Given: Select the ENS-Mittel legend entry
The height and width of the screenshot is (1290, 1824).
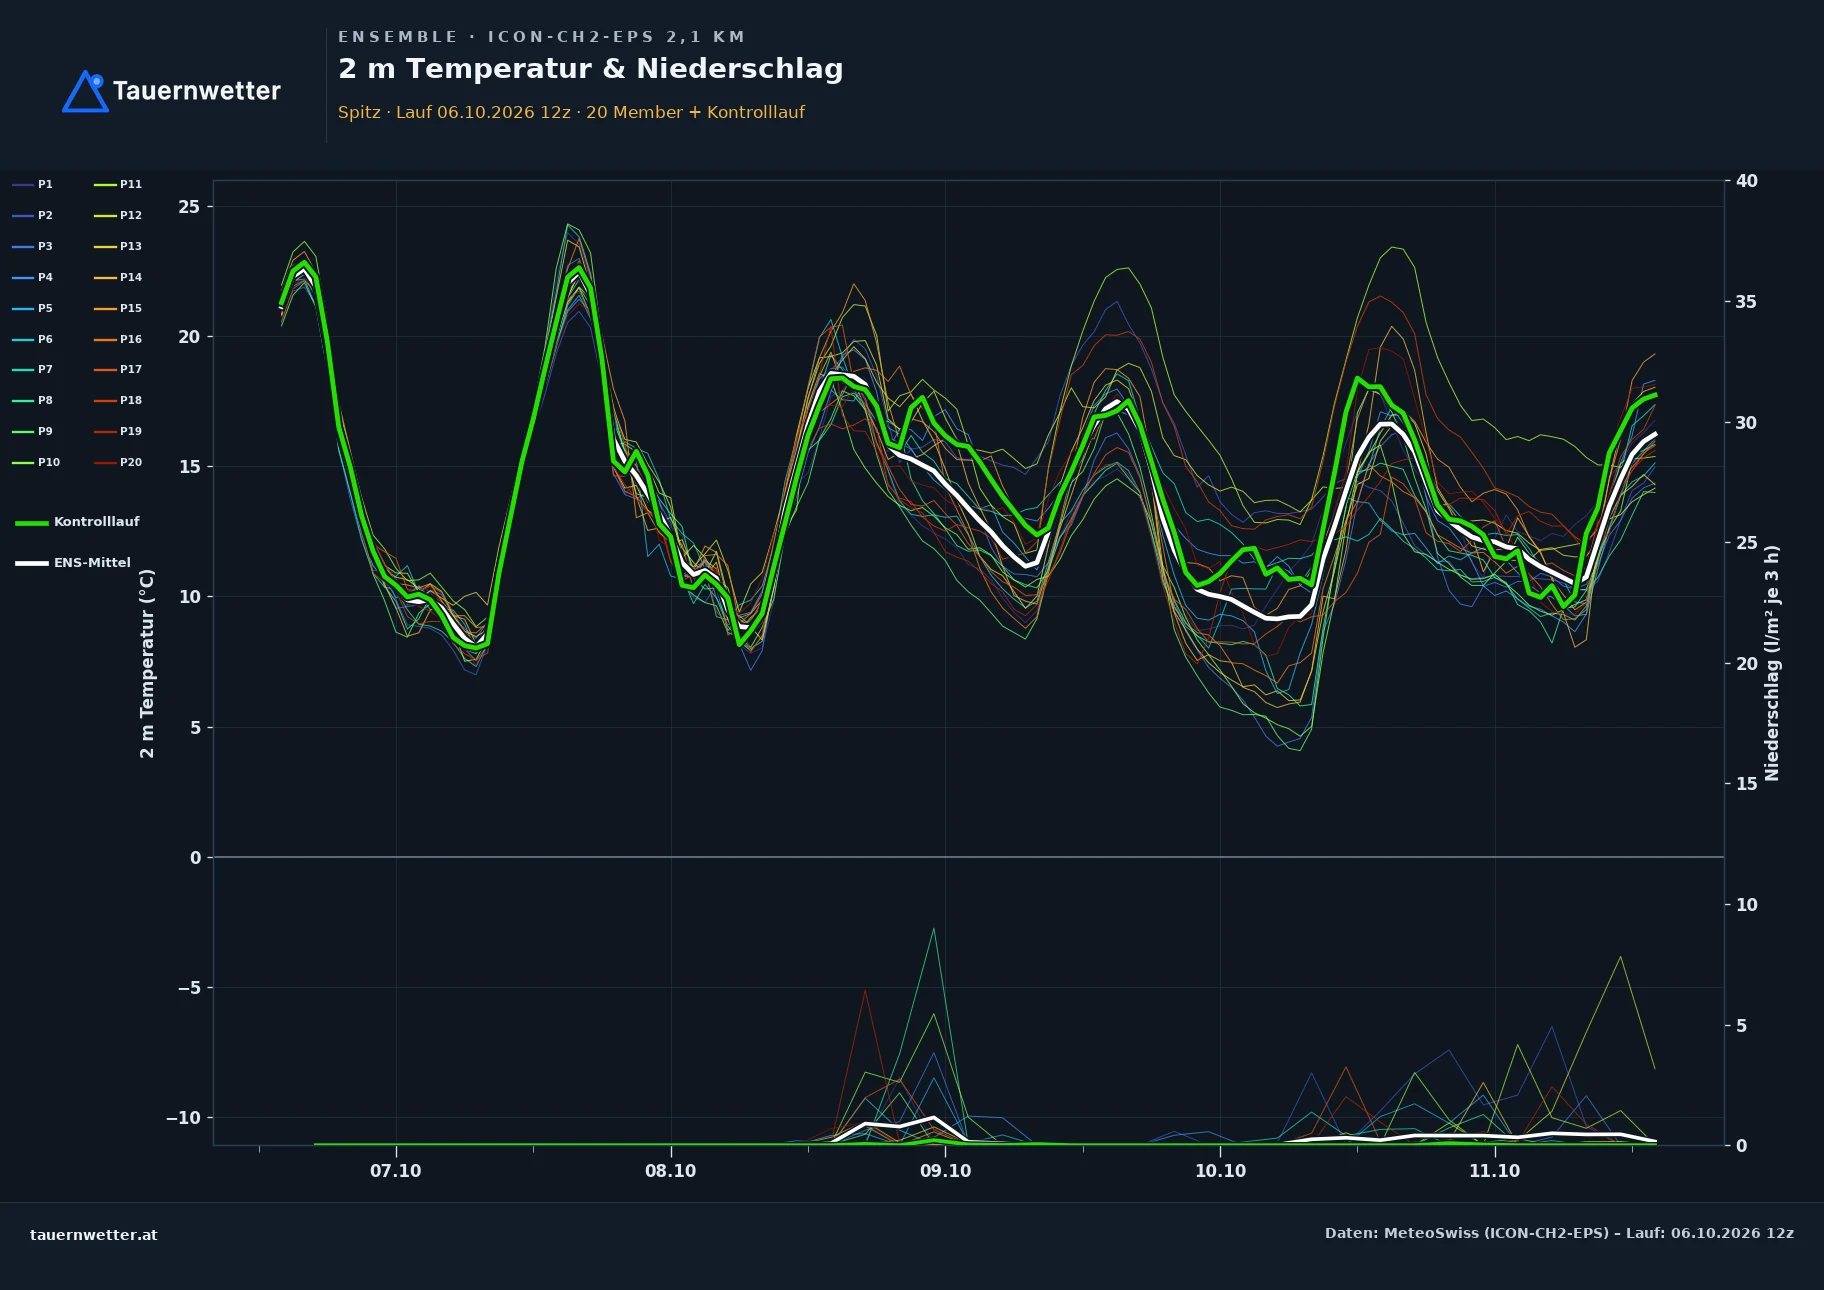Looking at the screenshot, I should click(73, 563).
